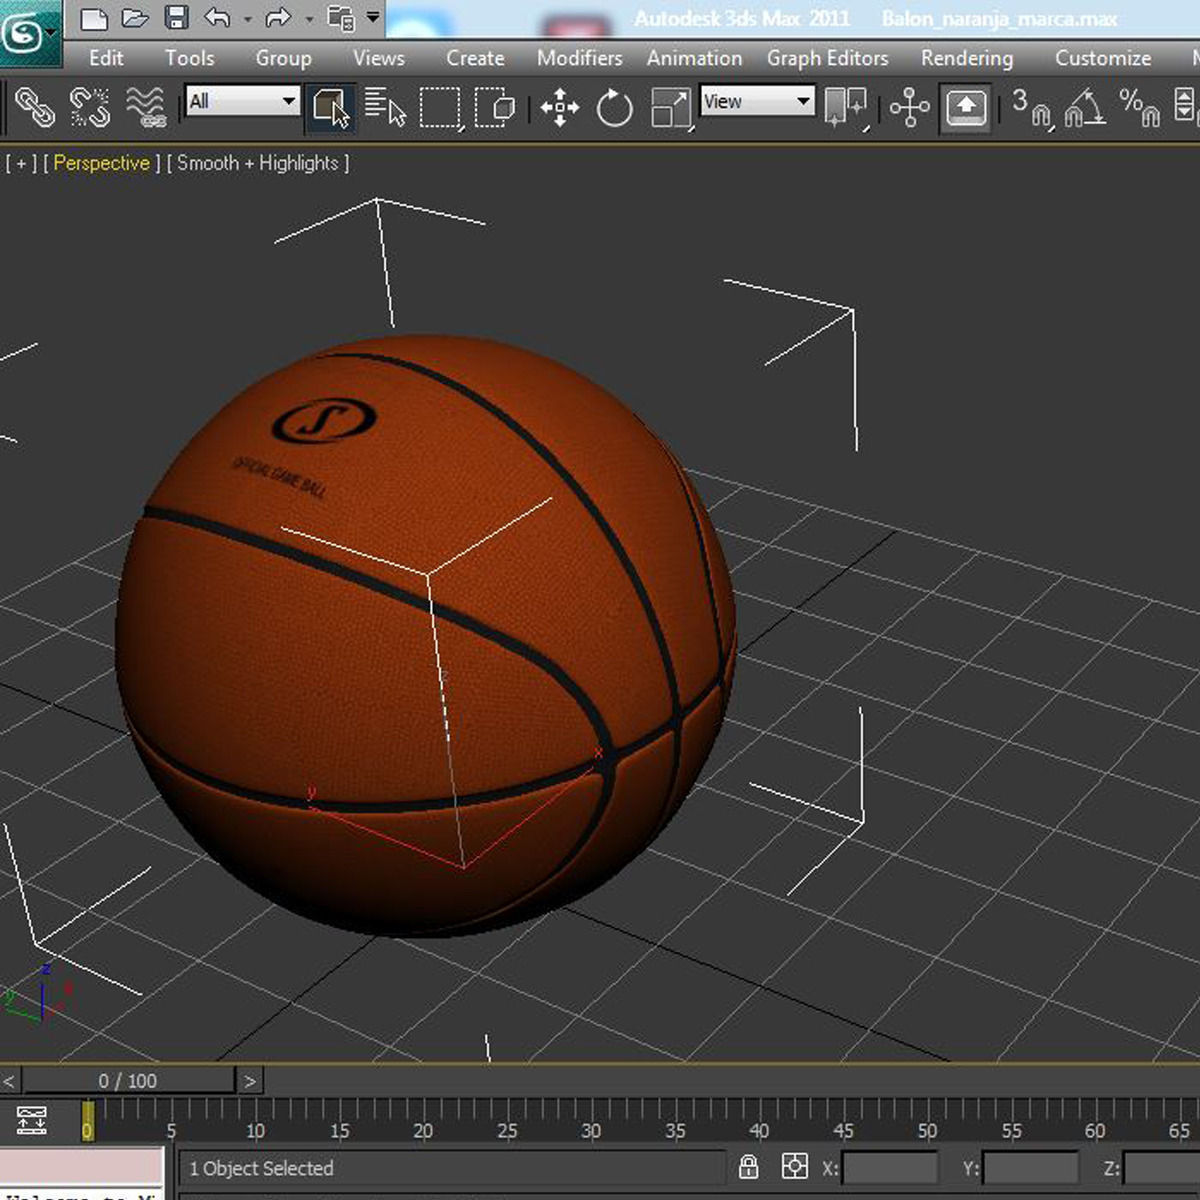Click the Bind to Space Warp icon
Image resolution: width=1200 pixels, height=1200 pixels.
point(146,107)
